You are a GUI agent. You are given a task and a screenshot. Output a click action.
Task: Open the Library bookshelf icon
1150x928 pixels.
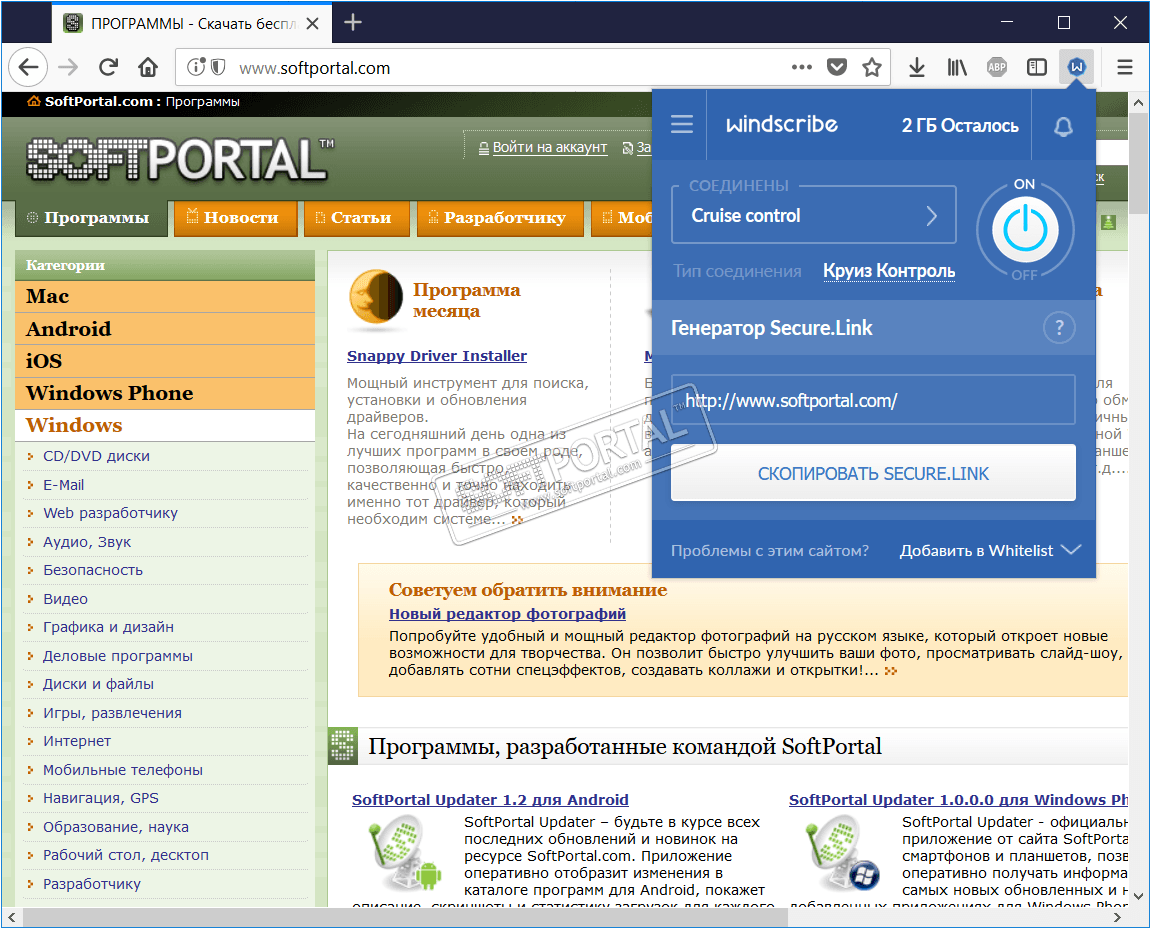pos(957,67)
